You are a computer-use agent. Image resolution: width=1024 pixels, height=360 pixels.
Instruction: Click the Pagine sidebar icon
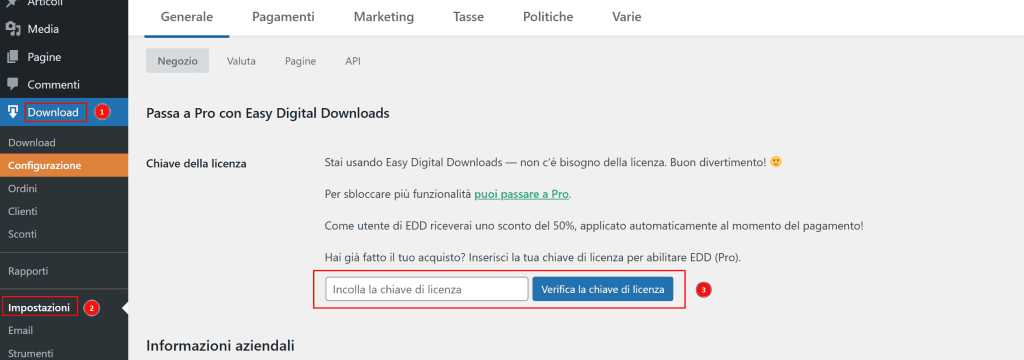13,57
